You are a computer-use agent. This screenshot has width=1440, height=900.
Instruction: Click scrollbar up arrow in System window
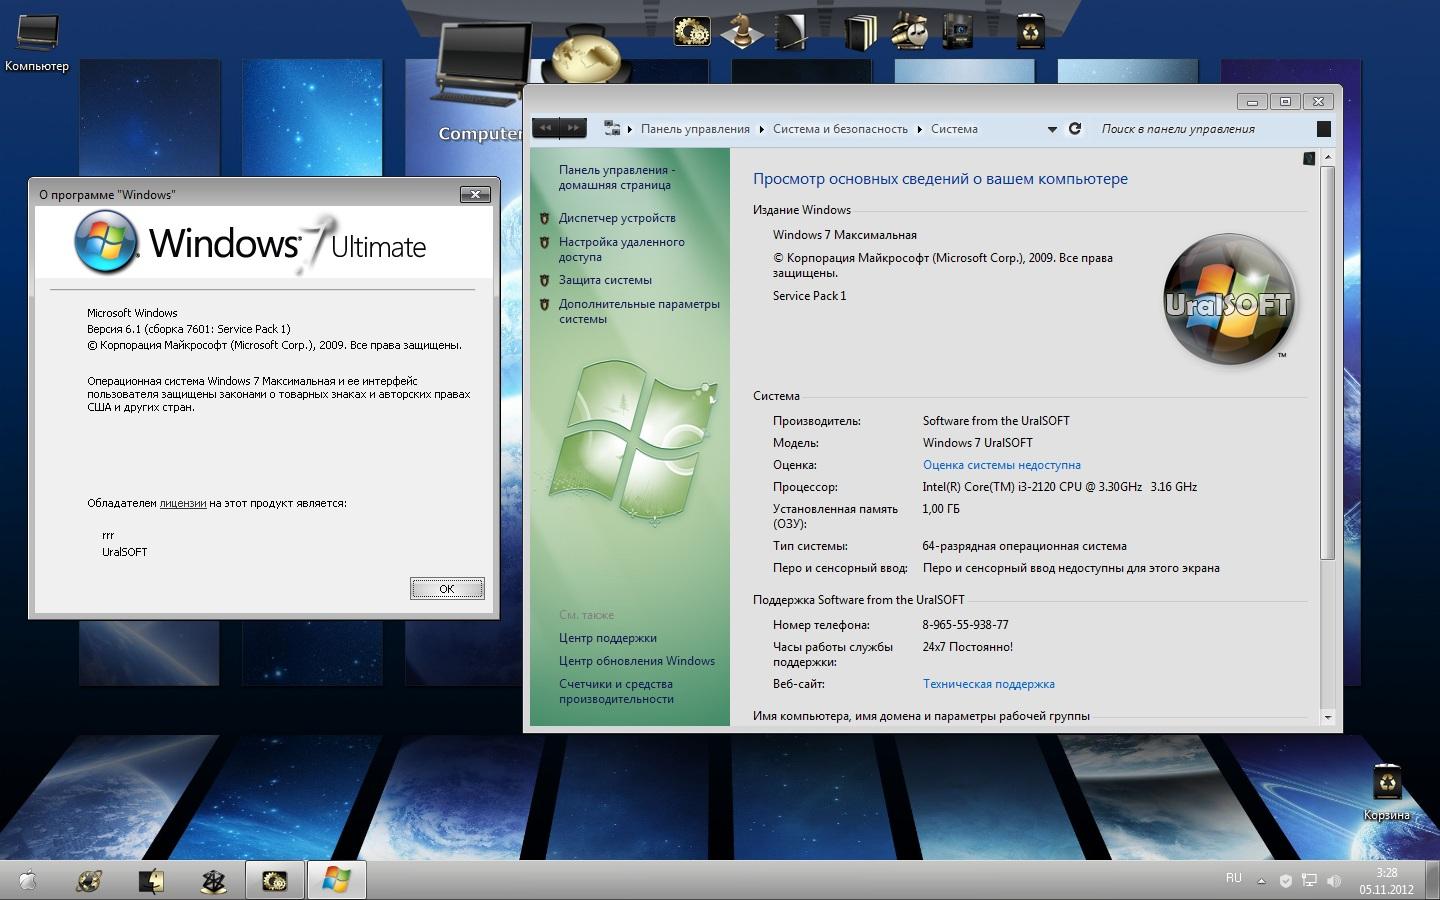[x=1328, y=157]
